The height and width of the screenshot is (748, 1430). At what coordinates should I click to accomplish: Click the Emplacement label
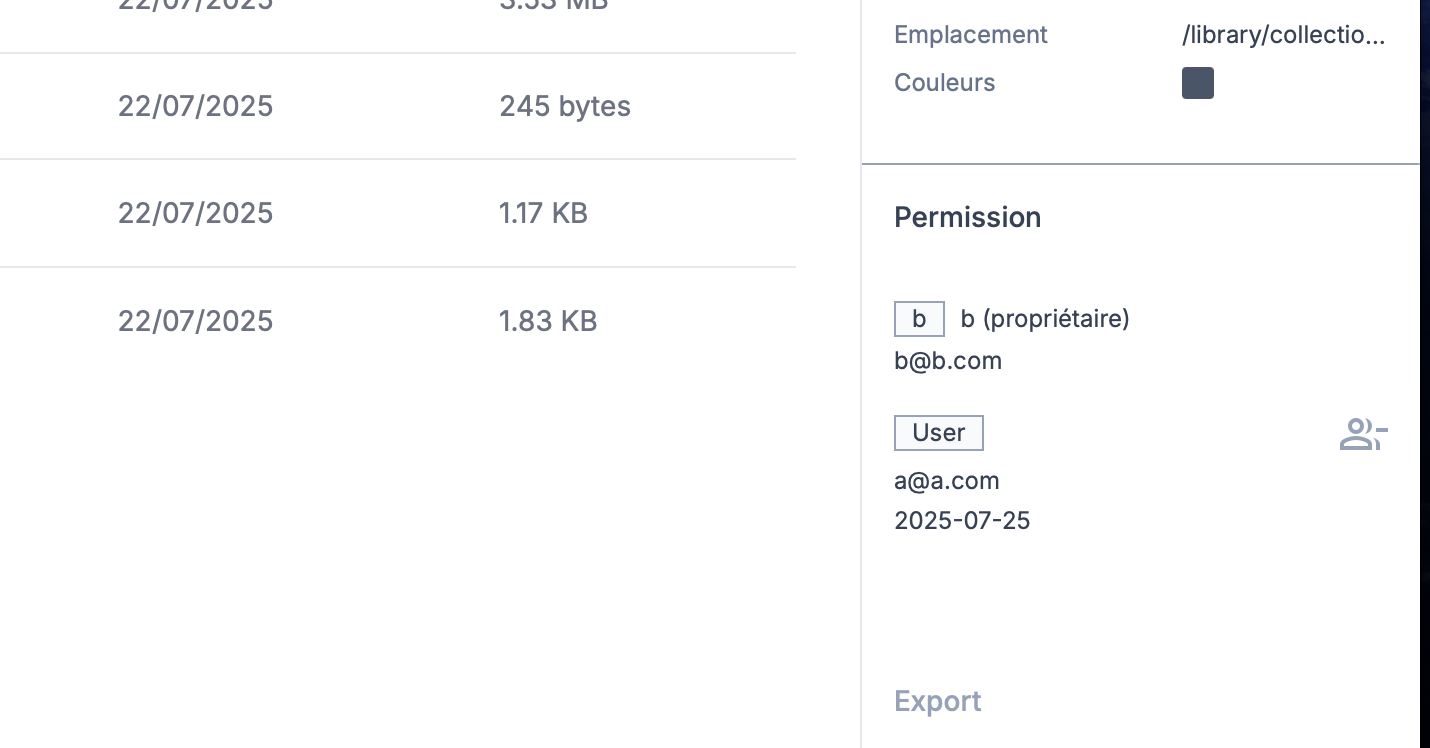970,35
